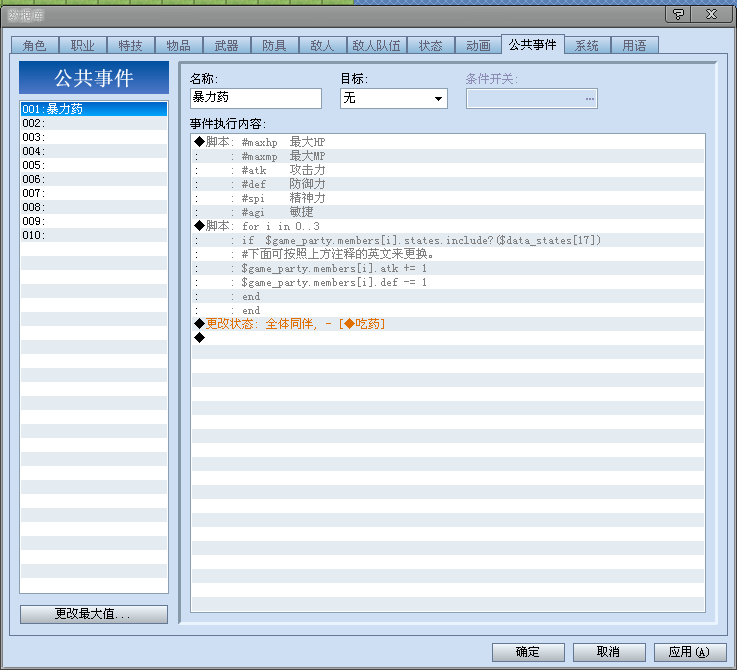This screenshot has height=670, width=737.
Task: Select empty event slot 009
Action: point(94,221)
